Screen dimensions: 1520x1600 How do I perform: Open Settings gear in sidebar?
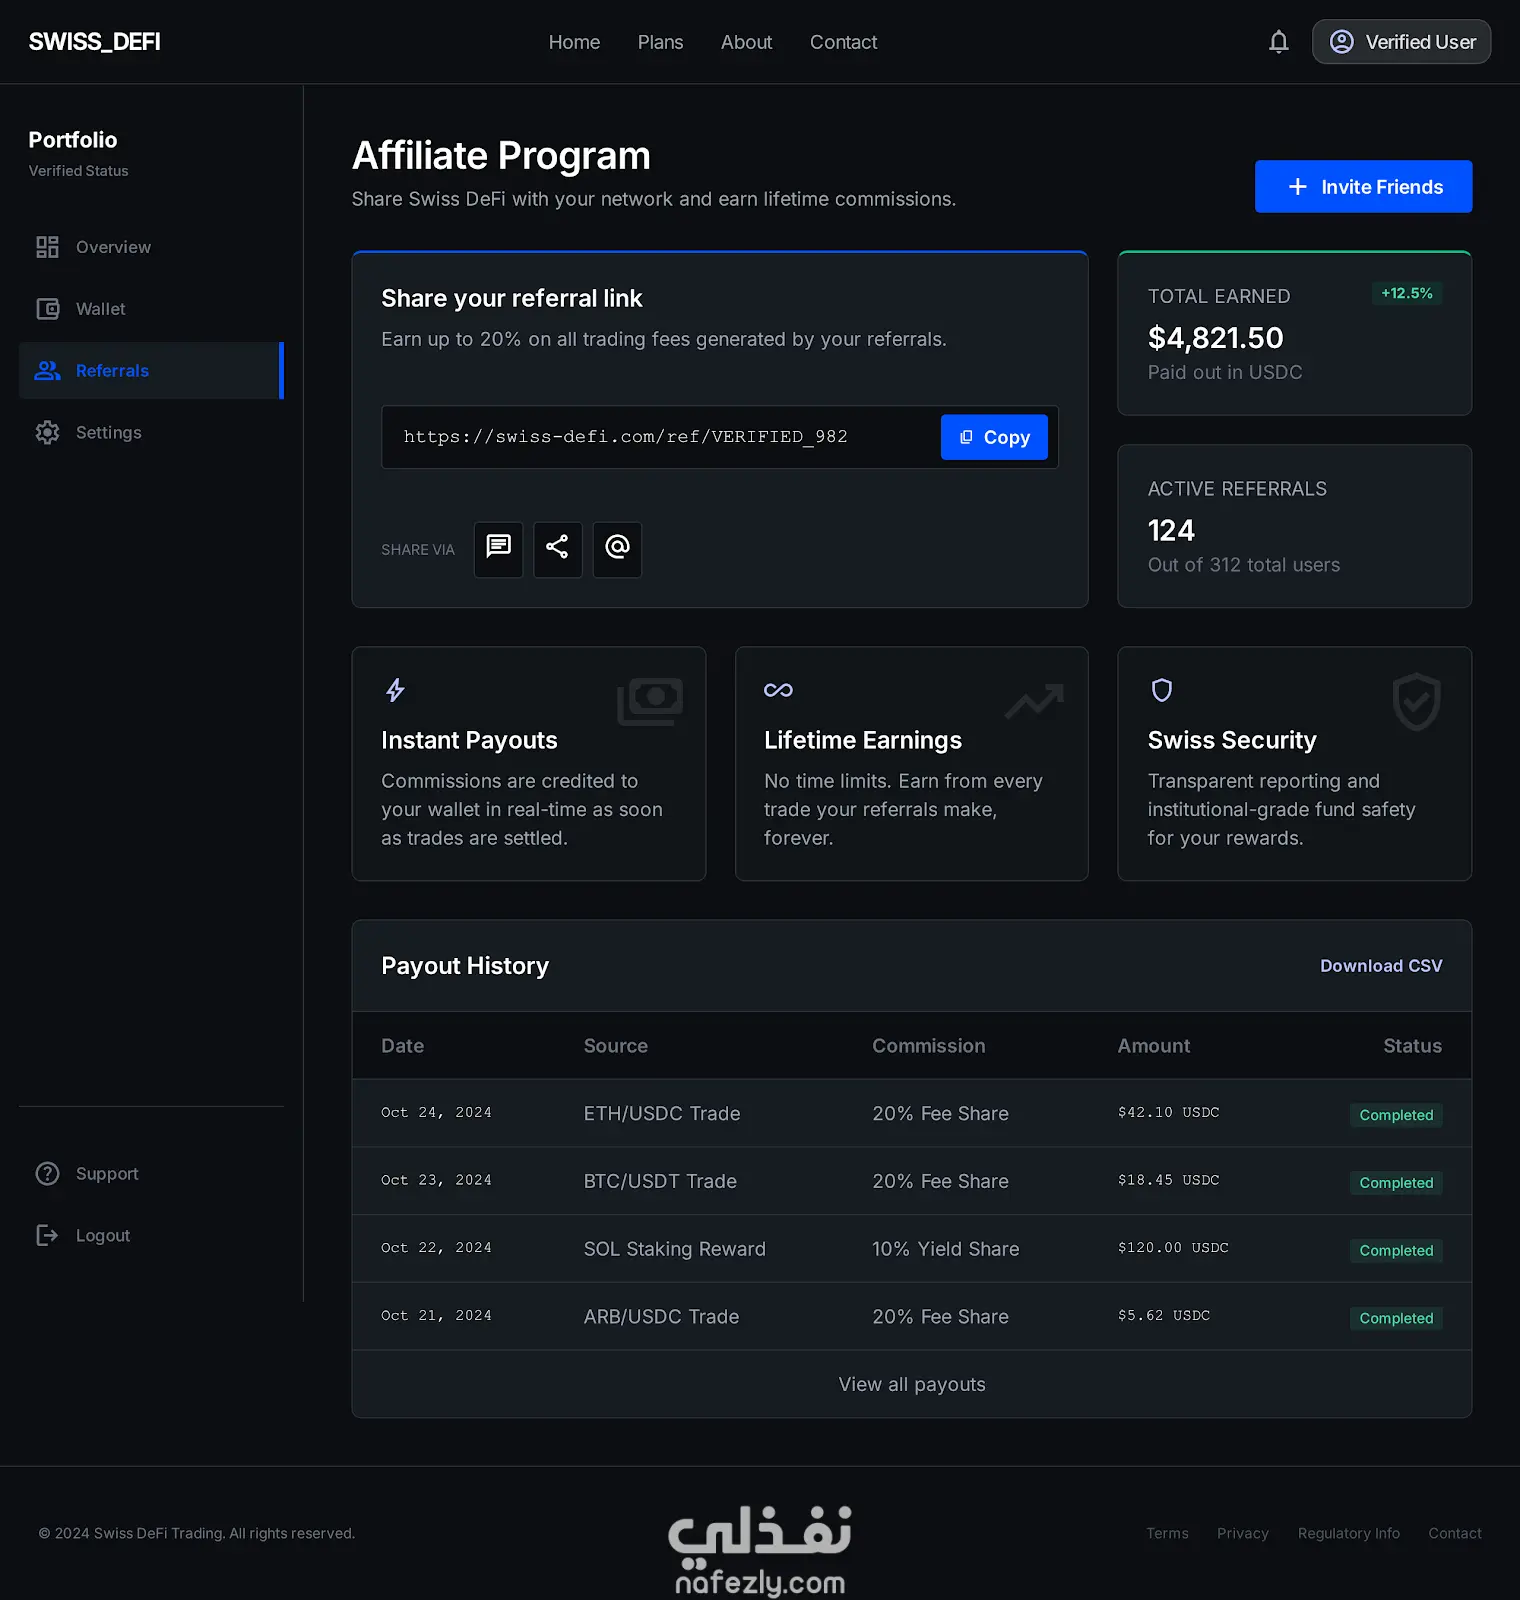(47, 432)
